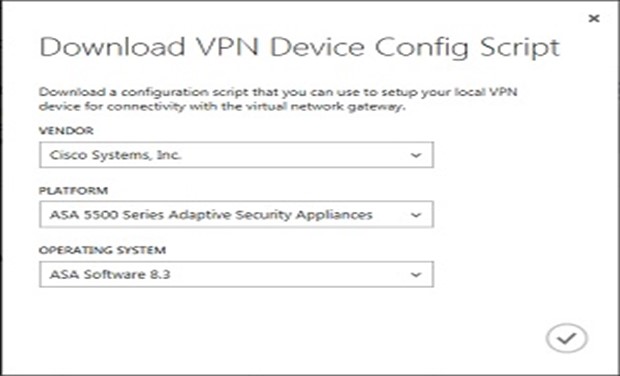The image size is (620, 376).
Task: Click the chevron arrow in the Platform box
Action: (x=416, y=215)
